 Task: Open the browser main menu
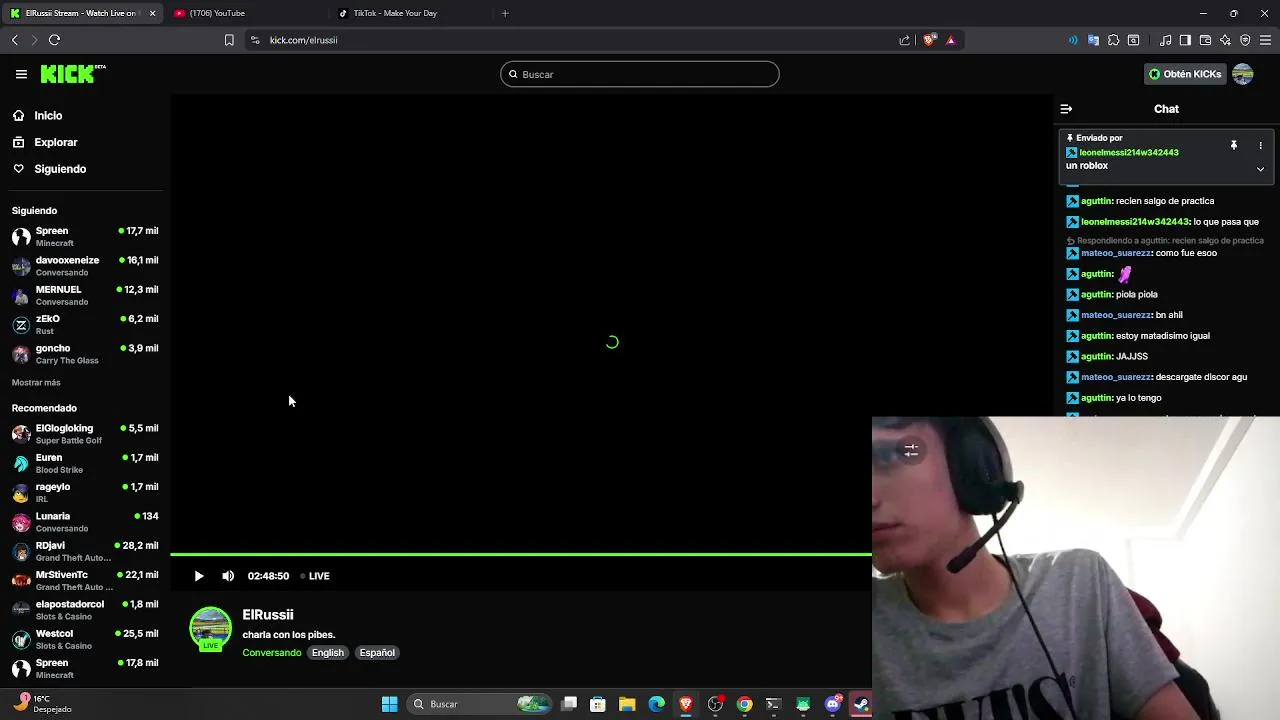click(x=1265, y=40)
